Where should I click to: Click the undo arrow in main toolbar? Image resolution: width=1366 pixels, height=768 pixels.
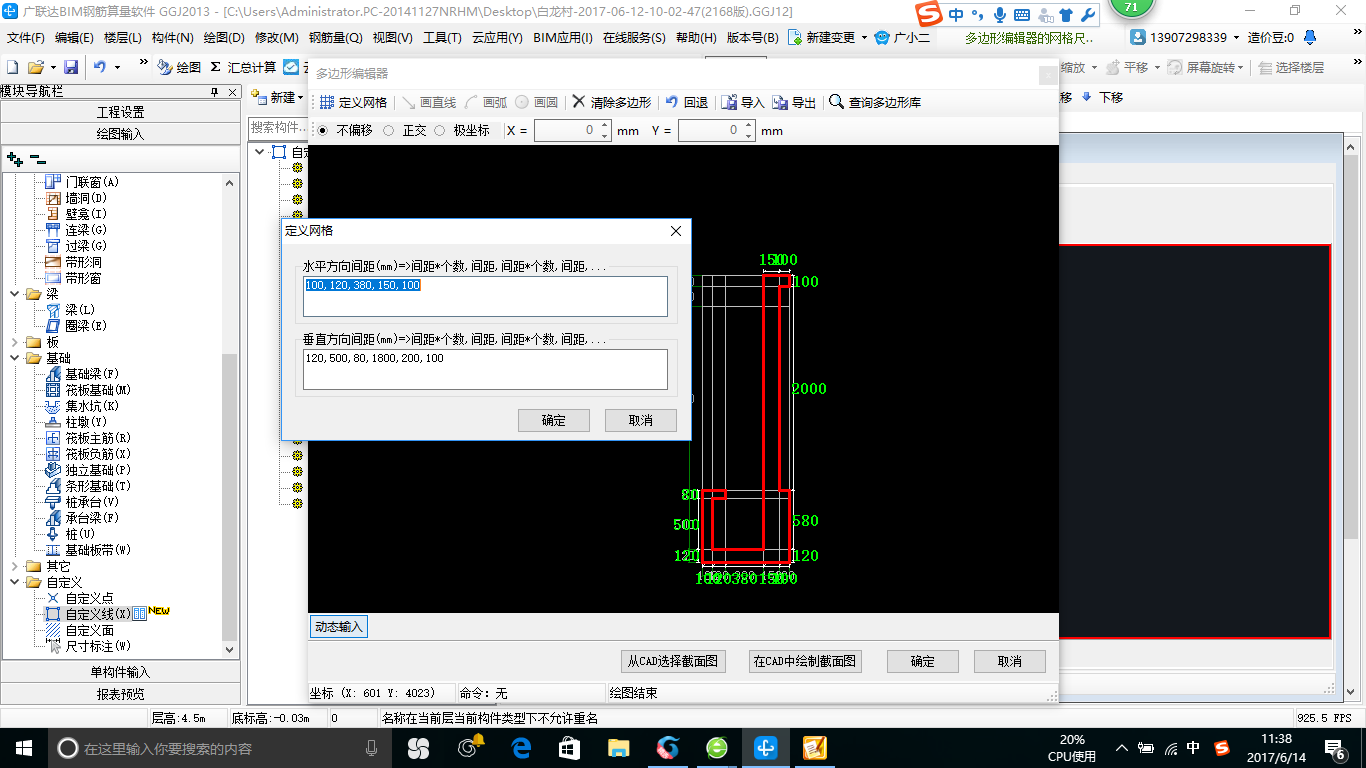(x=100, y=67)
